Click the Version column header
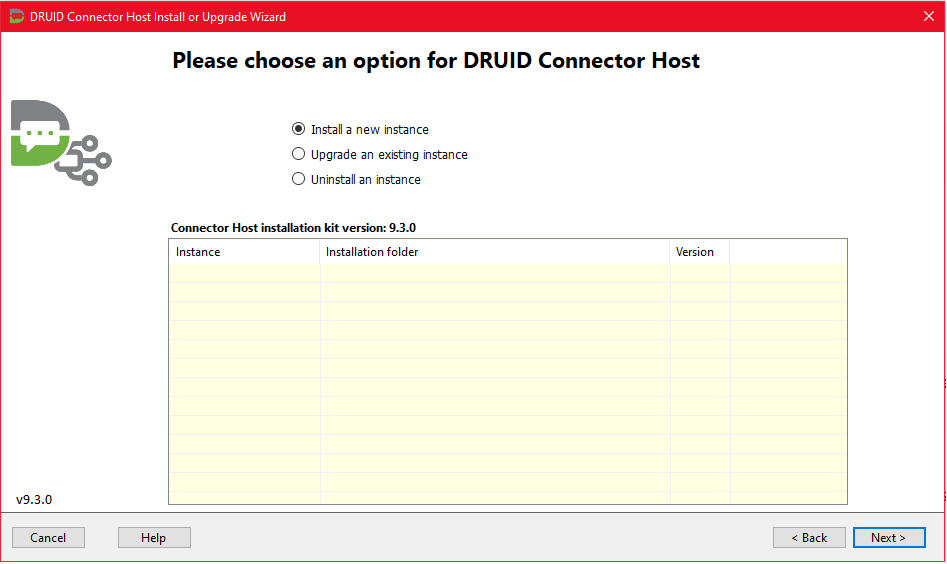The width and height of the screenshot is (947, 564). pos(699,252)
